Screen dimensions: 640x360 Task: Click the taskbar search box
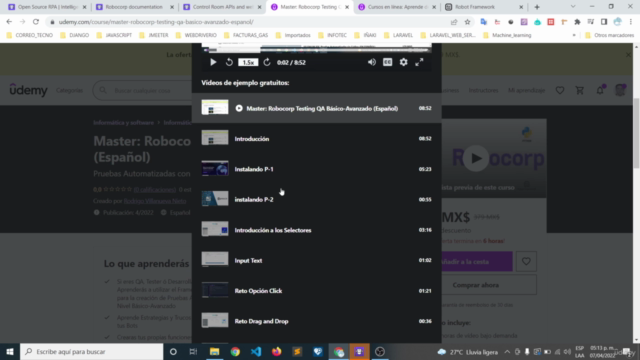tap(91, 351)
